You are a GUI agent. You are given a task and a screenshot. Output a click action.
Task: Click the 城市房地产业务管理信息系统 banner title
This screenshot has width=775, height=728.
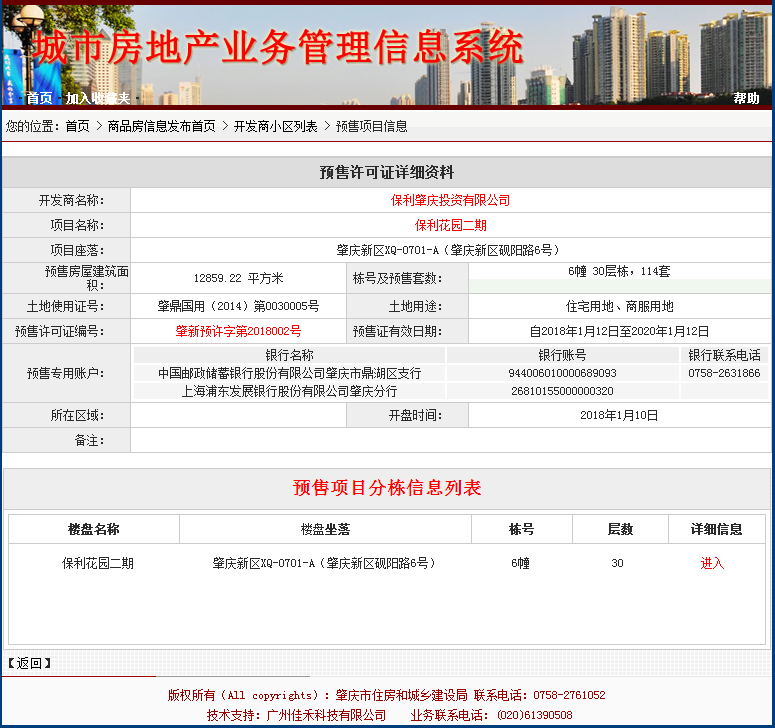tap(278, 46)
